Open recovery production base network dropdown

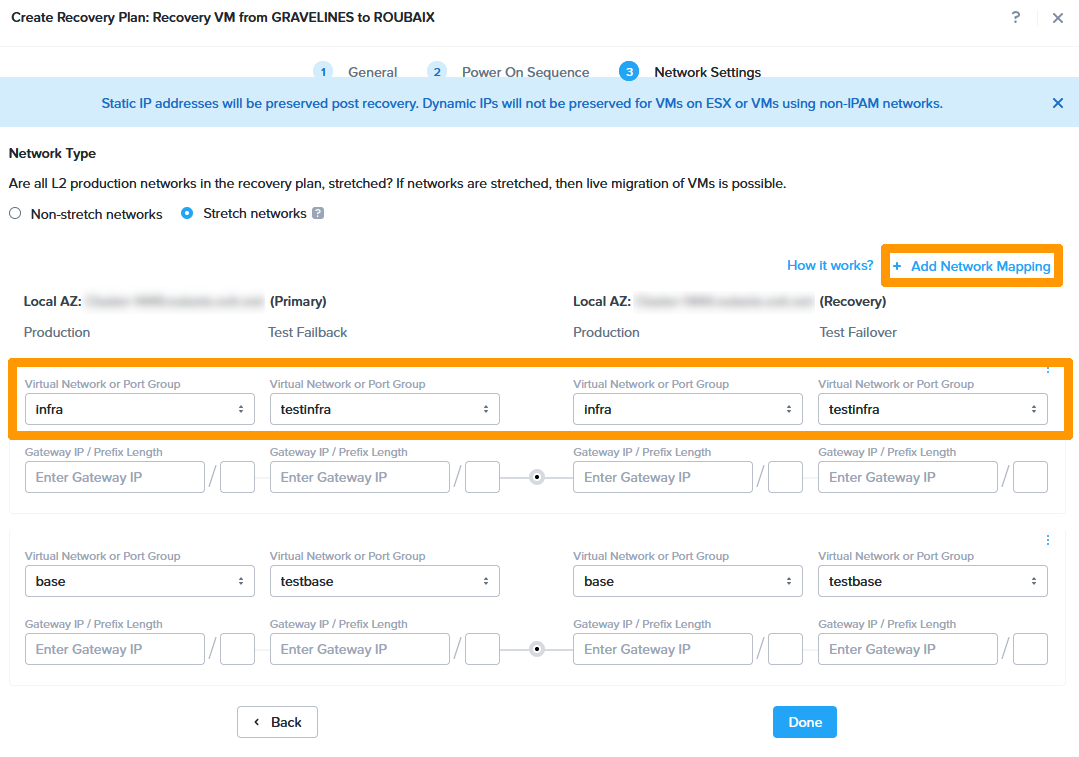click(x=688, y=581)
